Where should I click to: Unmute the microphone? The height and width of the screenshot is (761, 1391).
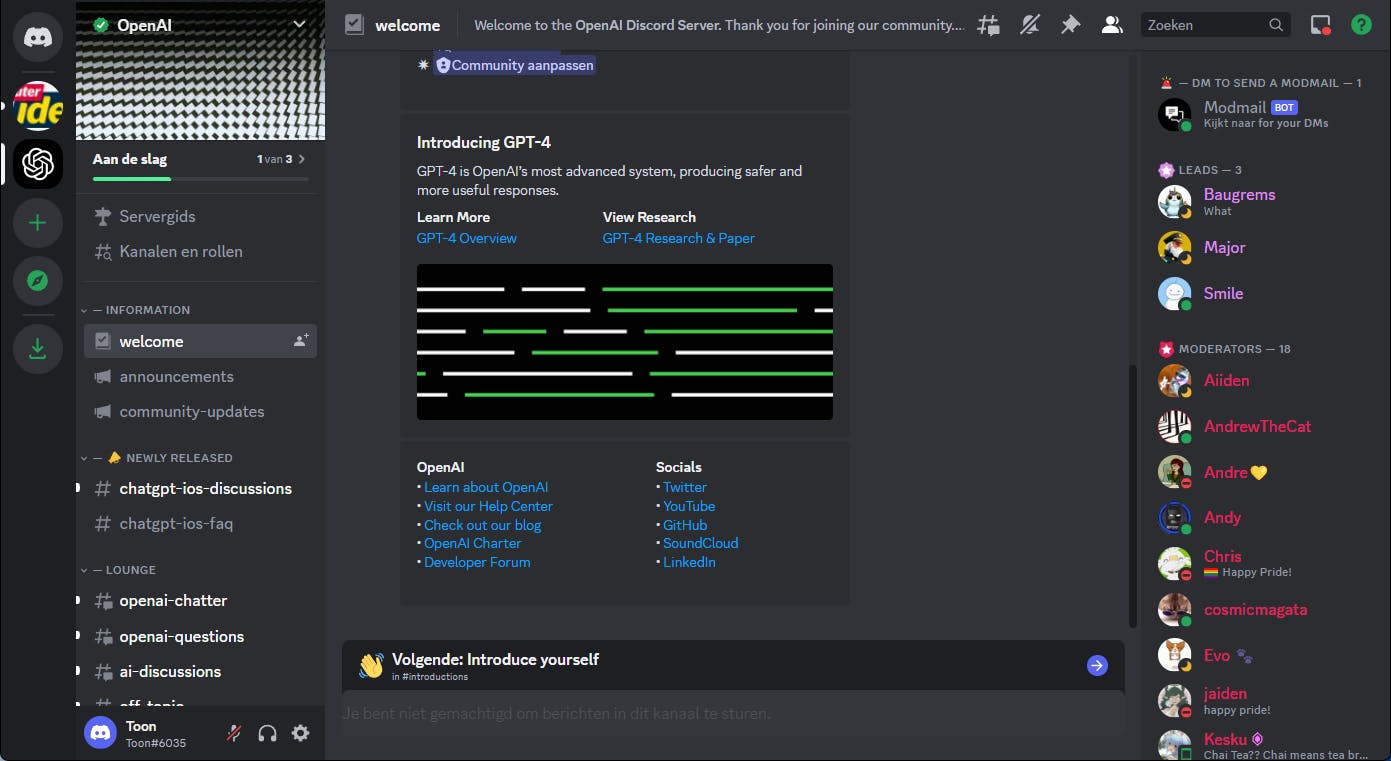234,733
